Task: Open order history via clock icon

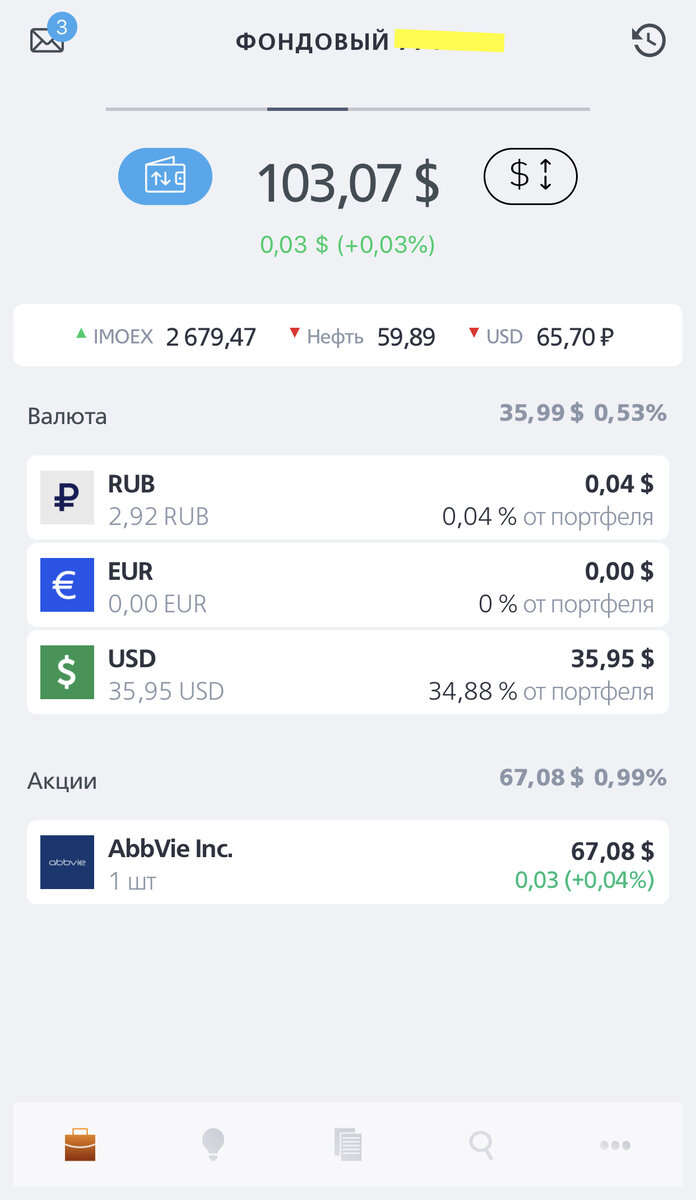Action: tap(649, 38)
